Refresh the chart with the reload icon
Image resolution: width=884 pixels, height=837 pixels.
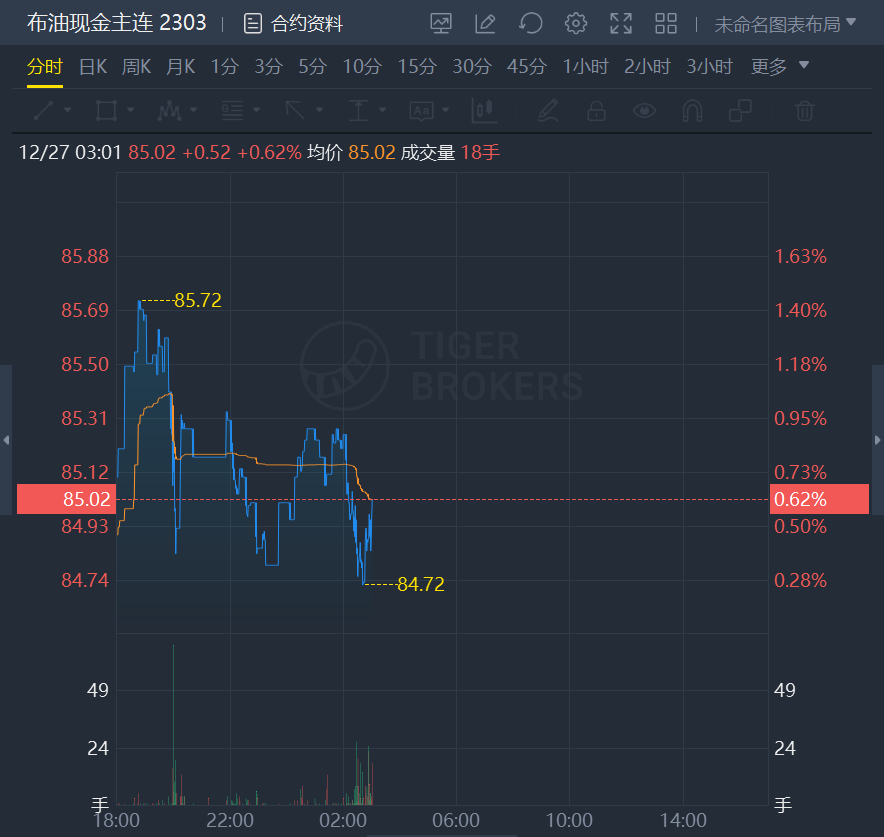[531, 24]
